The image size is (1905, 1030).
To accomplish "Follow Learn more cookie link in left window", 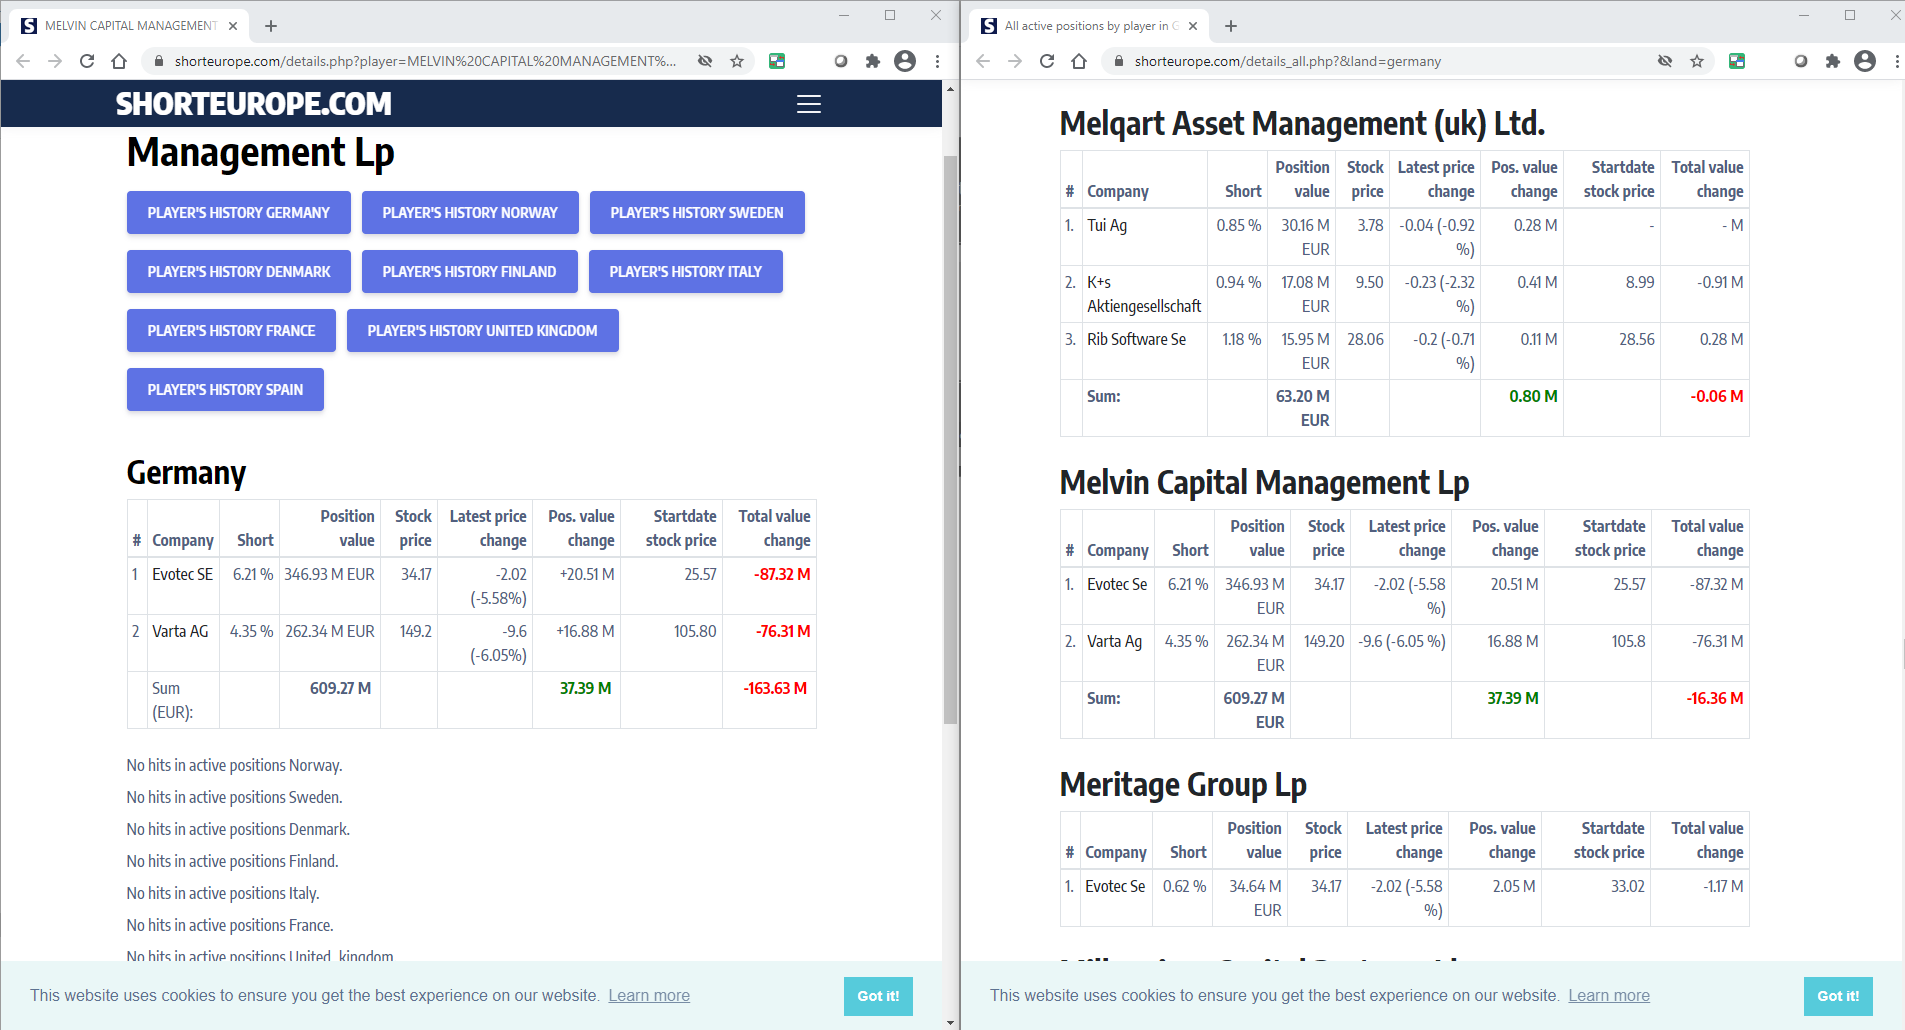I will tap(649, 995).
